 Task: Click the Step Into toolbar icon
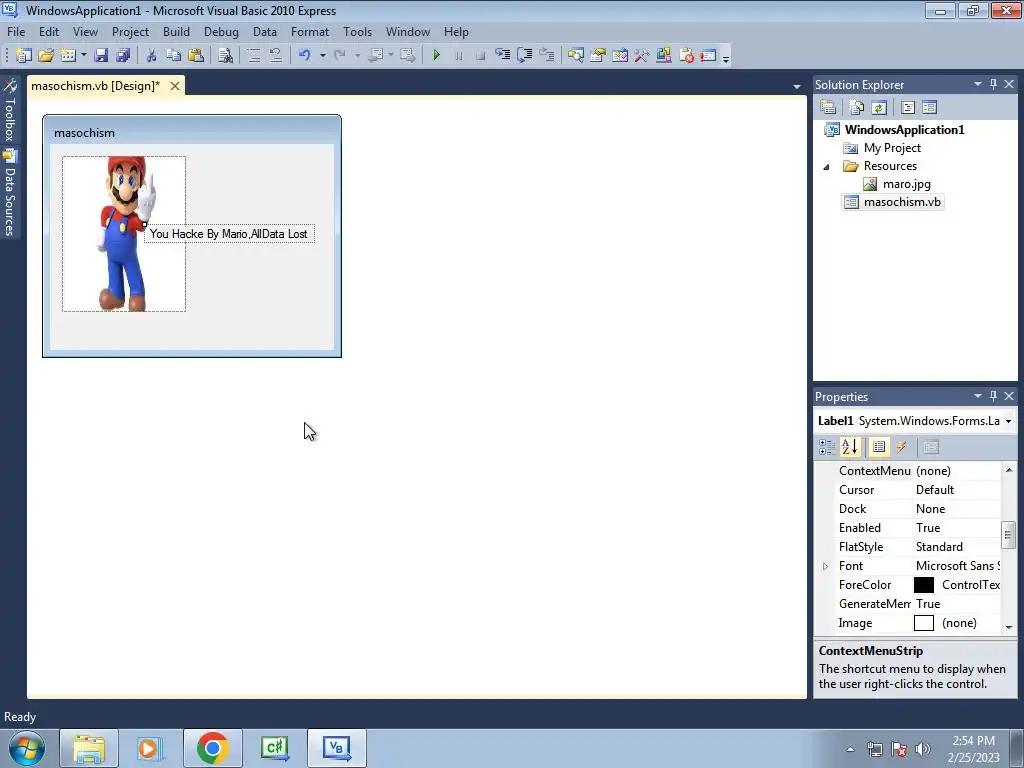pos(502,56)
